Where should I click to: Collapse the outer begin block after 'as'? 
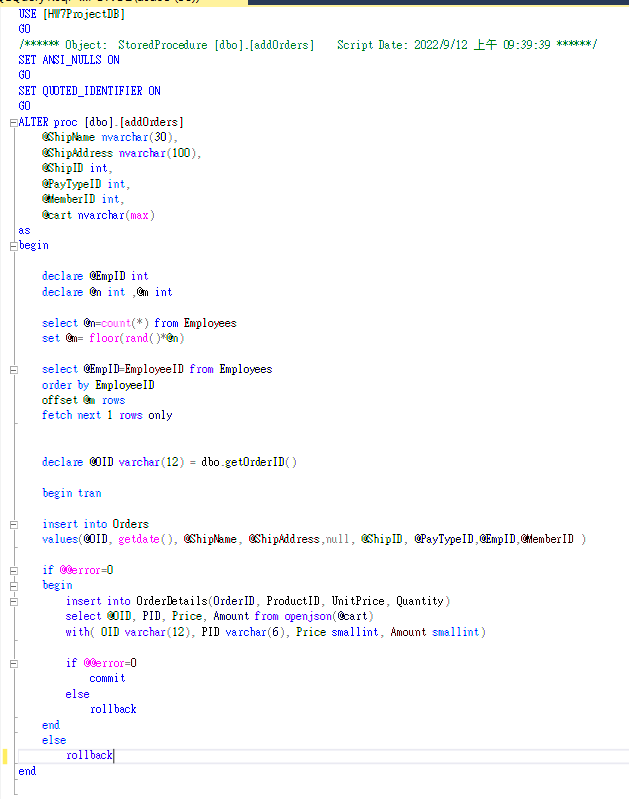tap(13, 246)
